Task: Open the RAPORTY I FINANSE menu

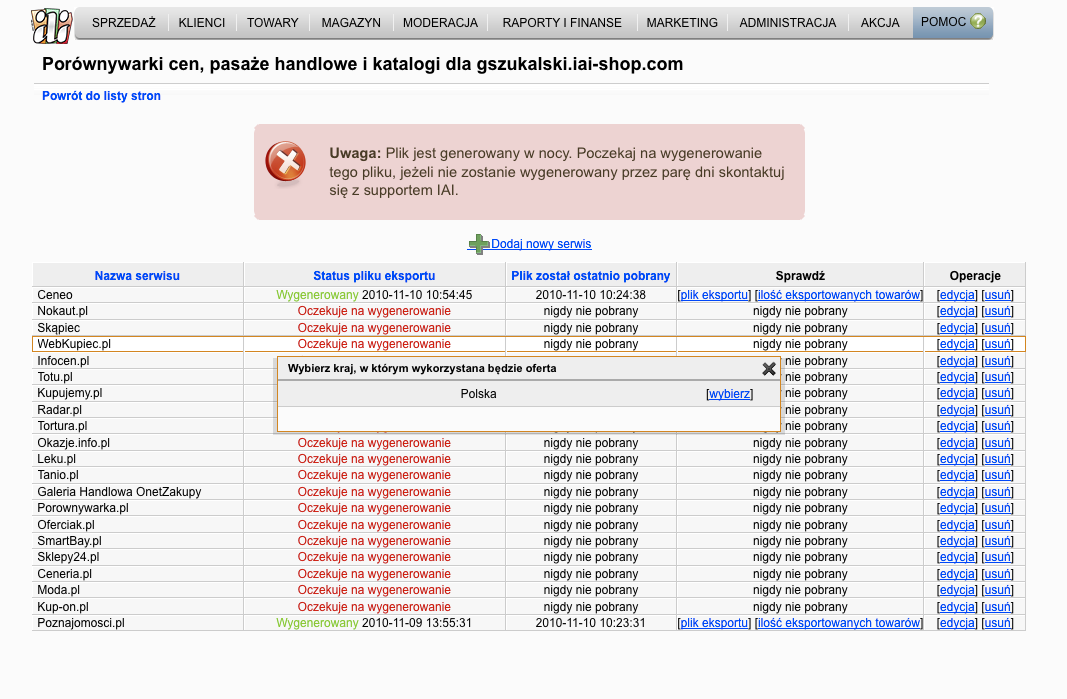Action: 562,22
